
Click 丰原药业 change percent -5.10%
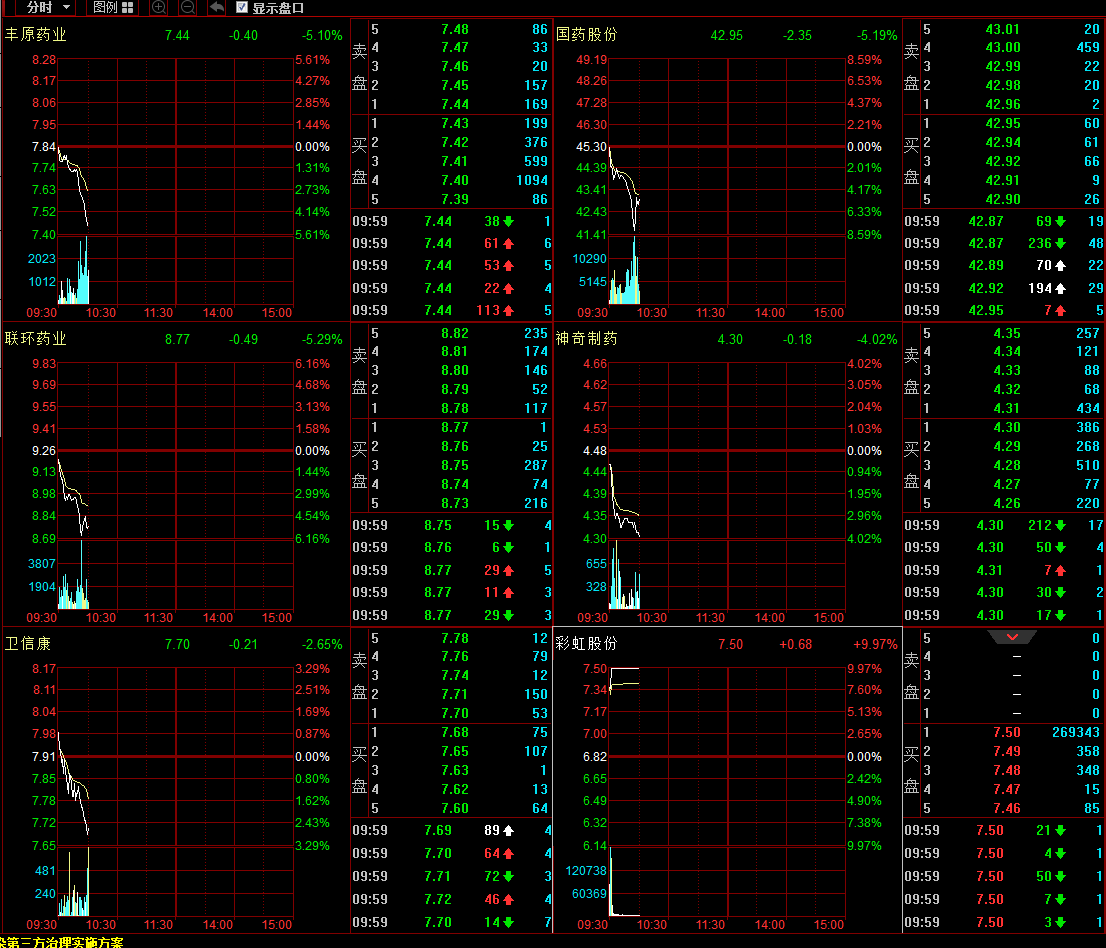[x=322, y=35]
